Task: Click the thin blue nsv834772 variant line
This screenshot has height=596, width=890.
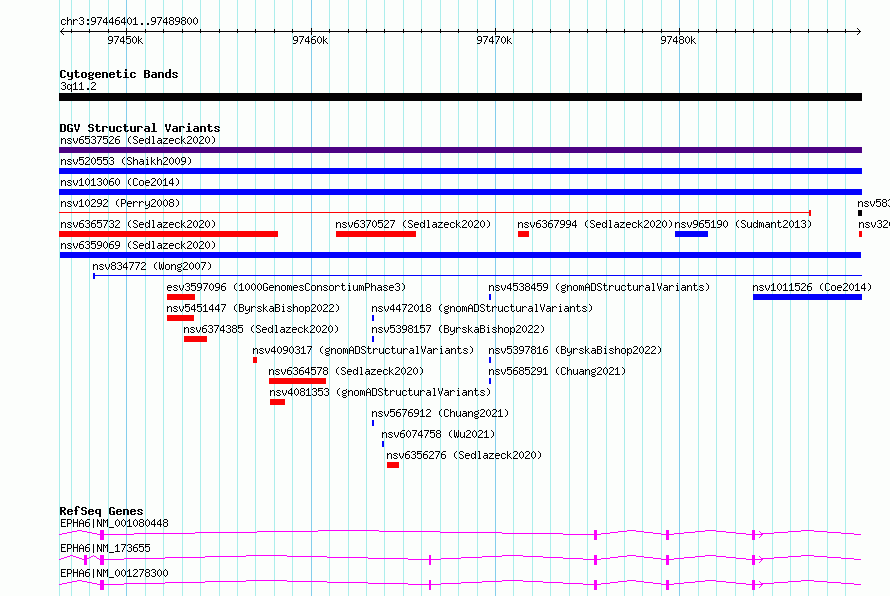Action: click(477, 276)
